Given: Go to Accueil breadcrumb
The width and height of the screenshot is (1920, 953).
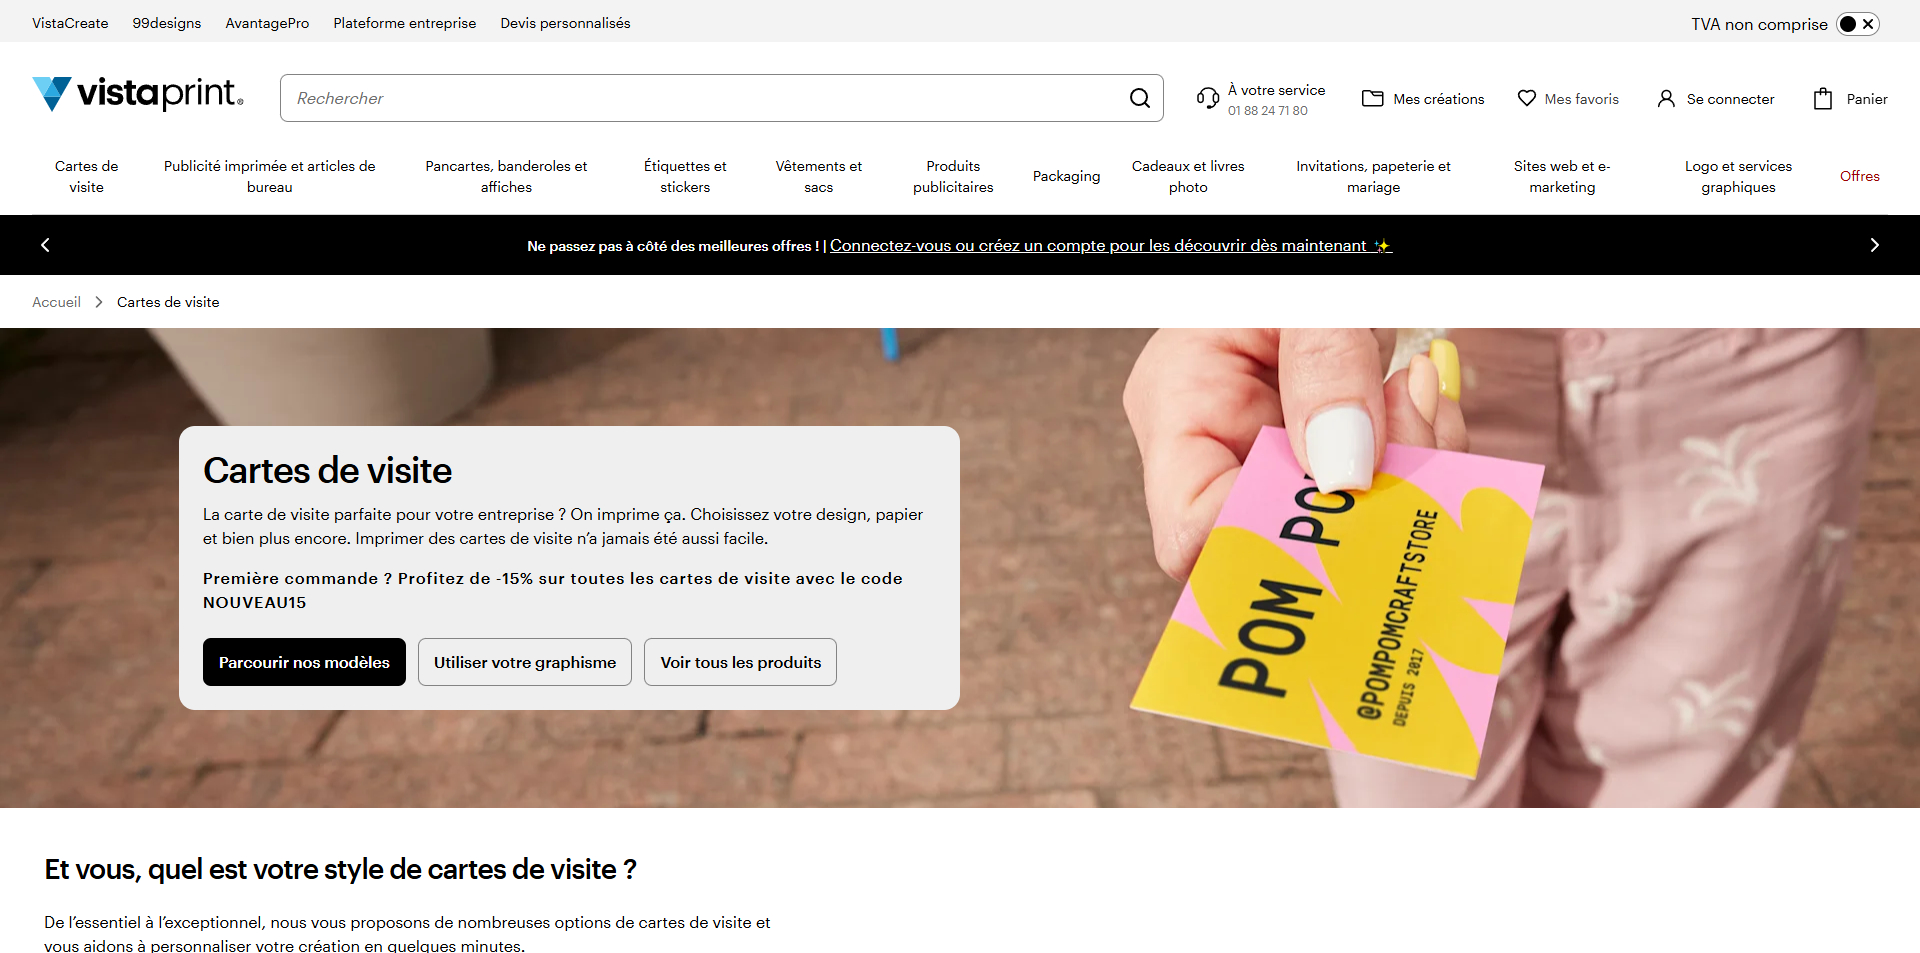Looking at the screenshot, I should coord(56,302).
